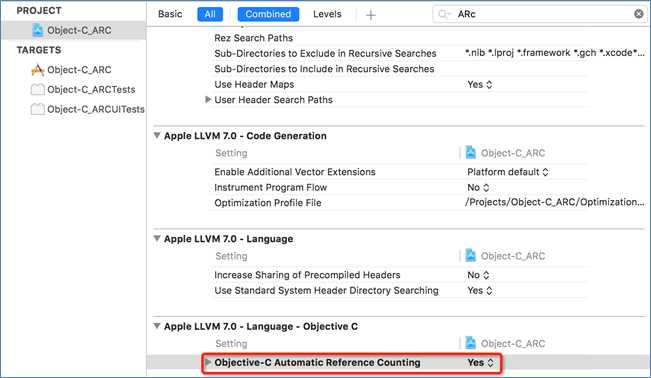
Task: Select Sub-Directories to Exclude in Recursive Searches
Action: (325, 54)
